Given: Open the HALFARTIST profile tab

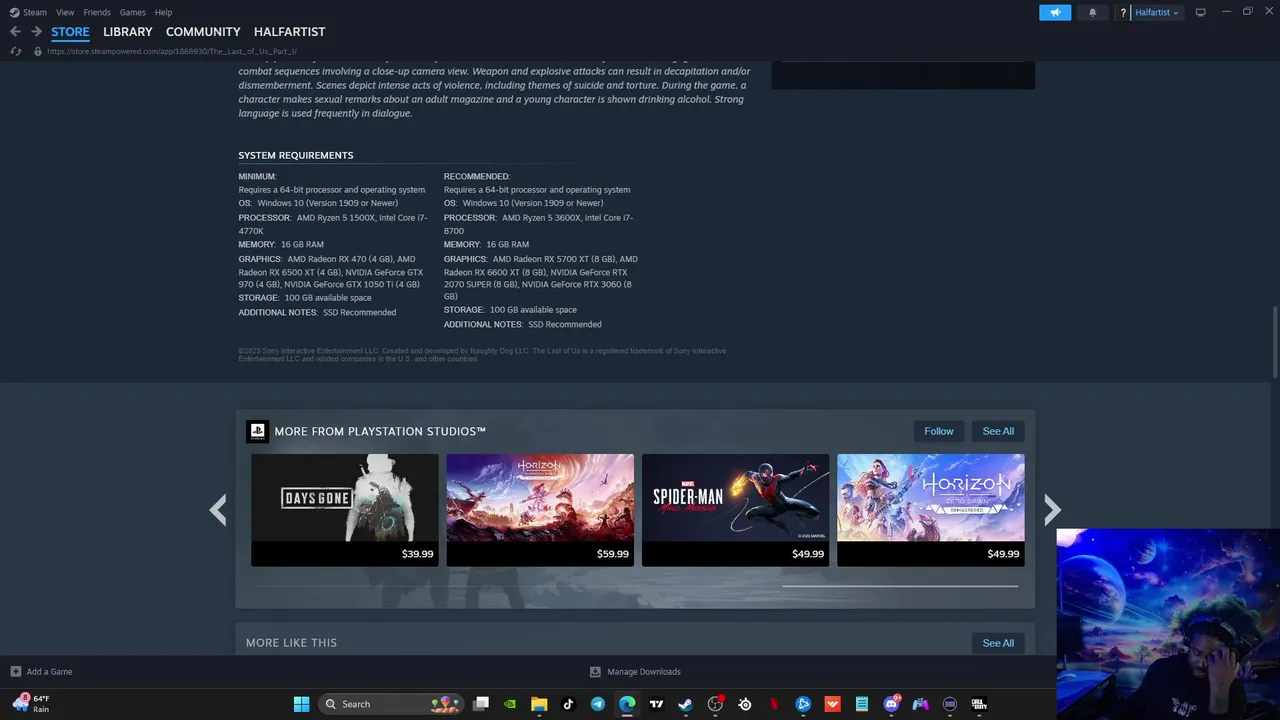Looking at the screenshot, I should point(289,32).
